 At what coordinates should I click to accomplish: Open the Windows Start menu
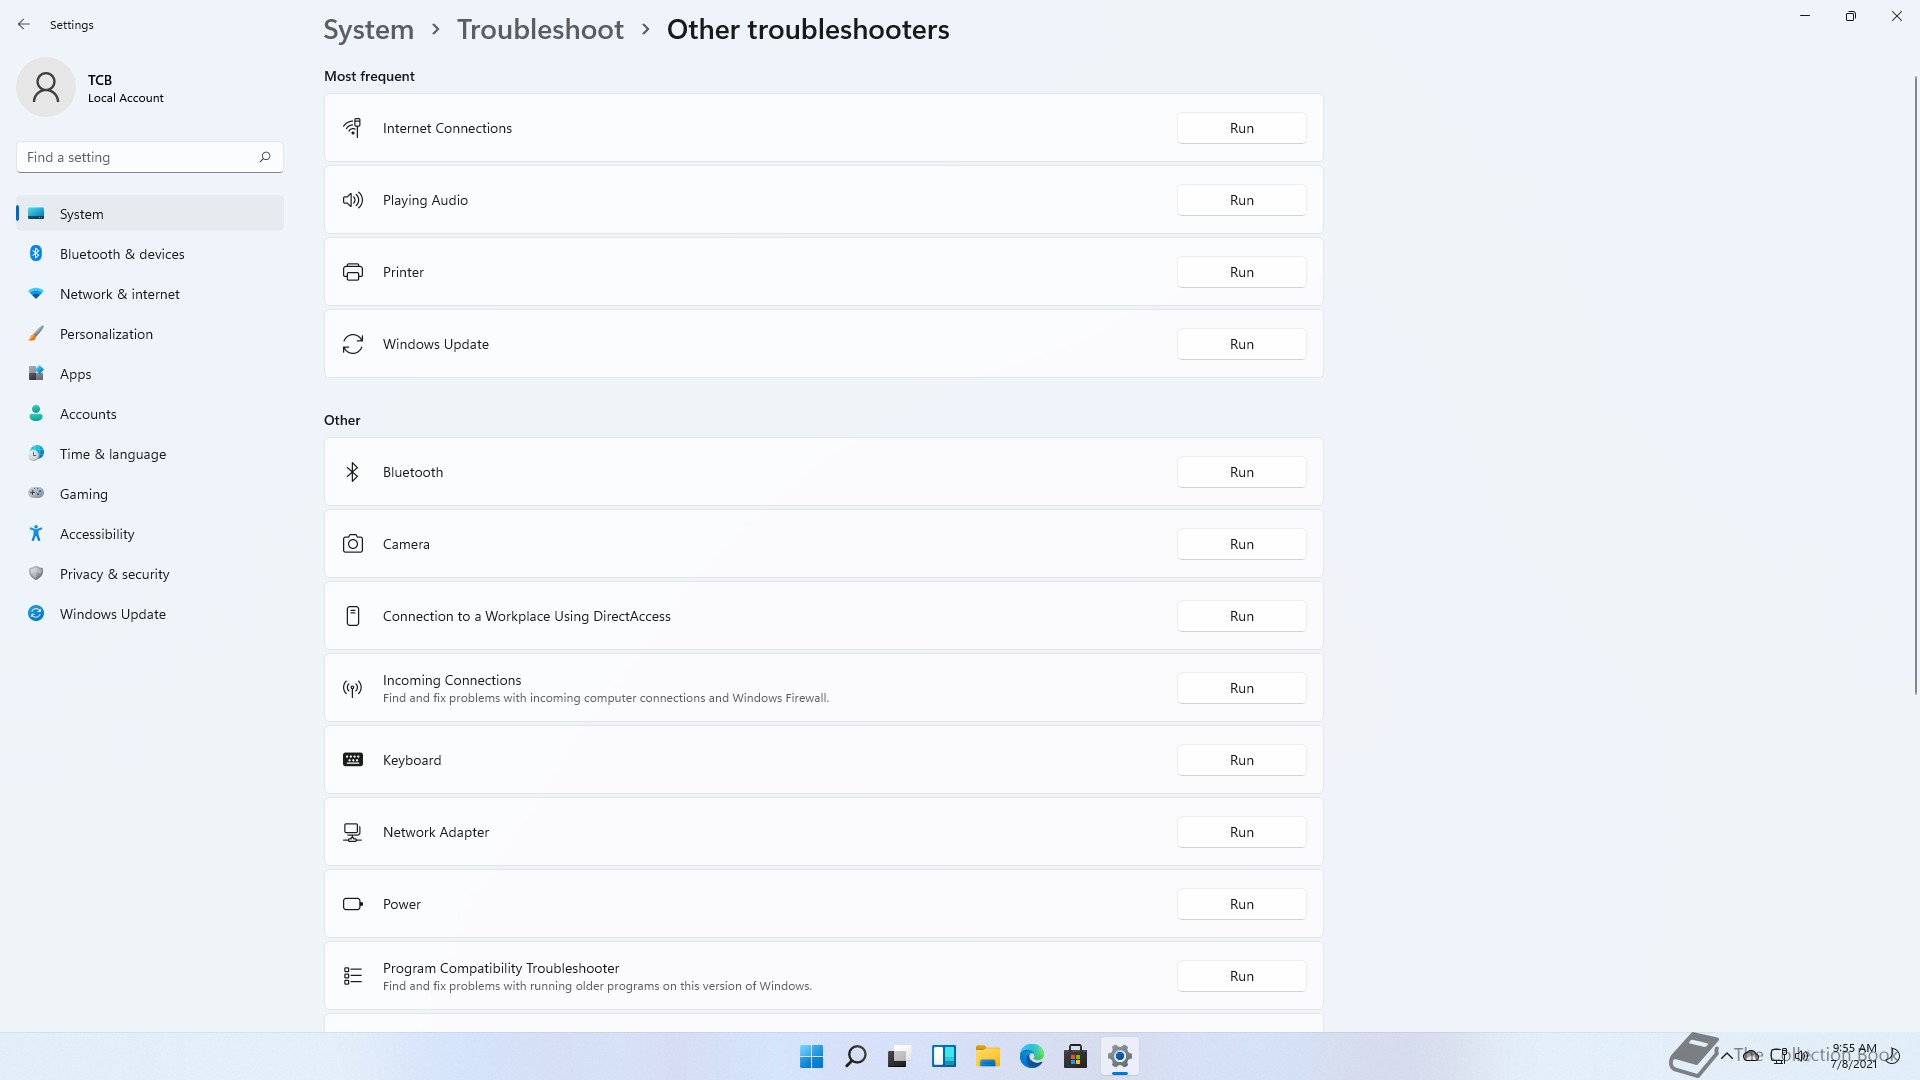(811, 1056)
